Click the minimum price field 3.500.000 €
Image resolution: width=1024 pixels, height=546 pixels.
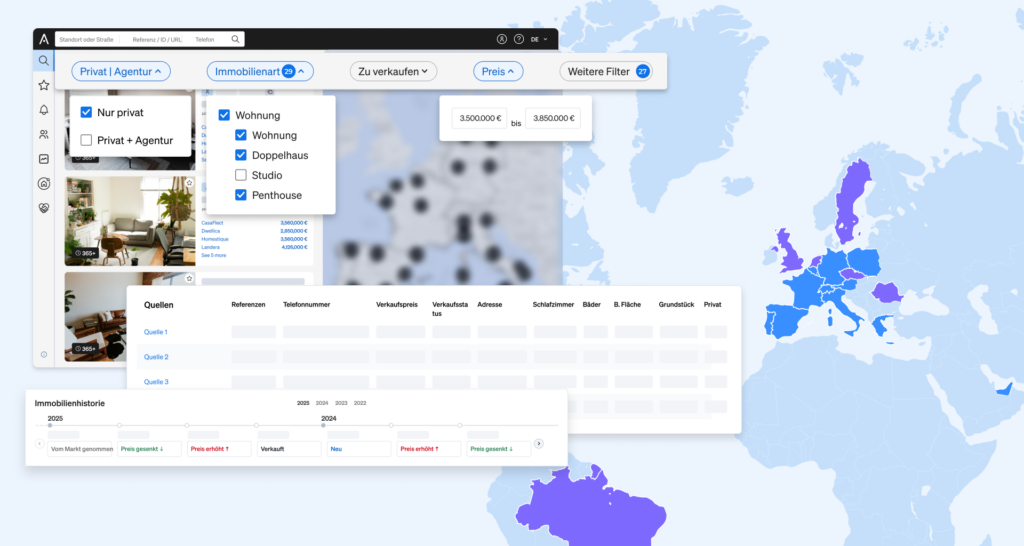point(477,119)
